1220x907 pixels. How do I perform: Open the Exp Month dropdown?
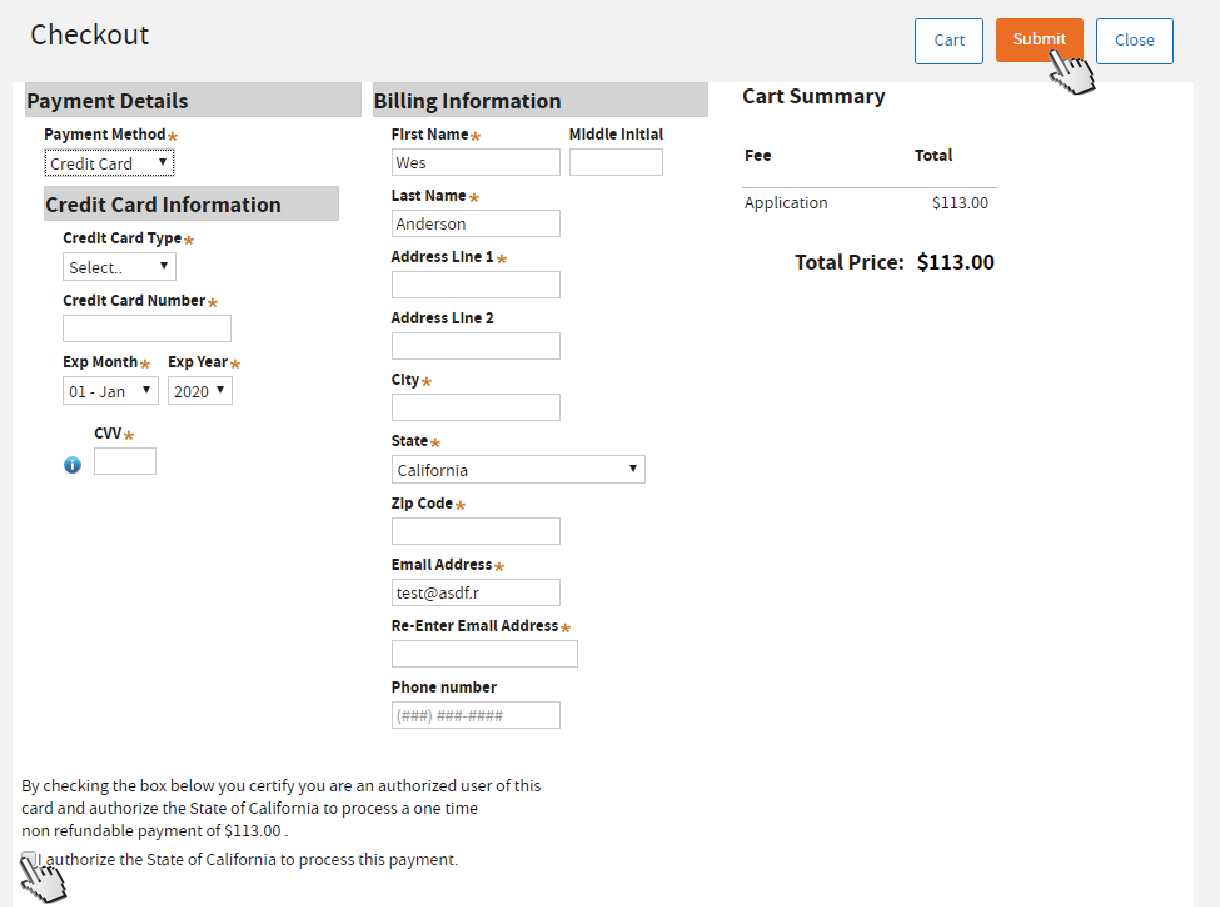point(110,391)
